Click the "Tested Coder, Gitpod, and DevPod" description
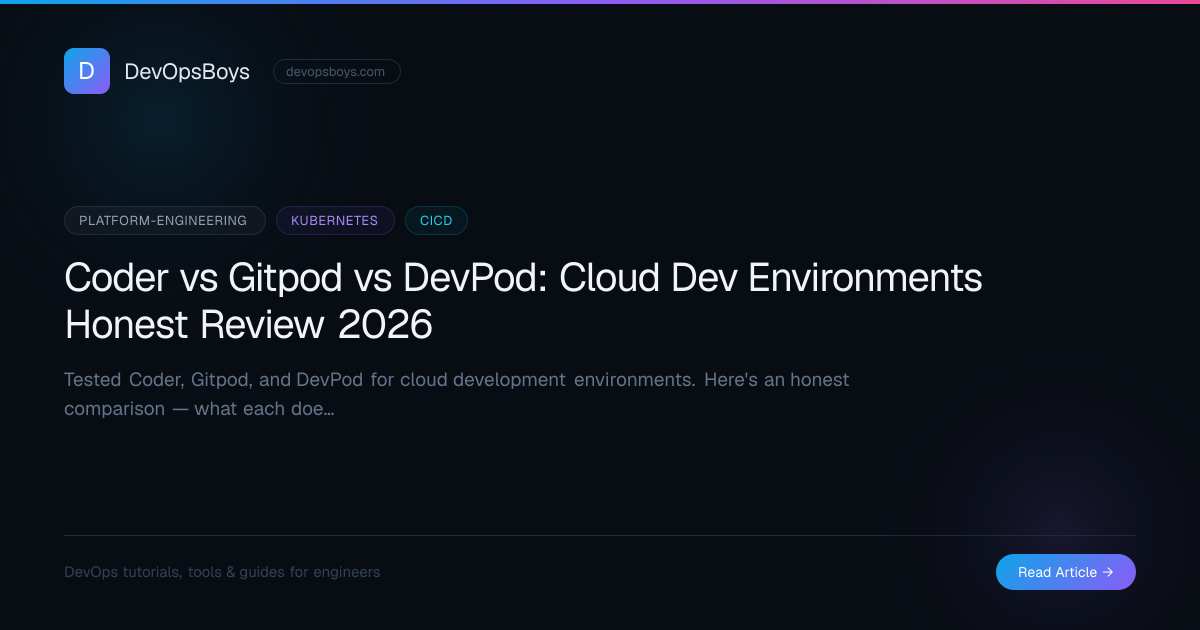1200x630 pixels. [457, 394]
